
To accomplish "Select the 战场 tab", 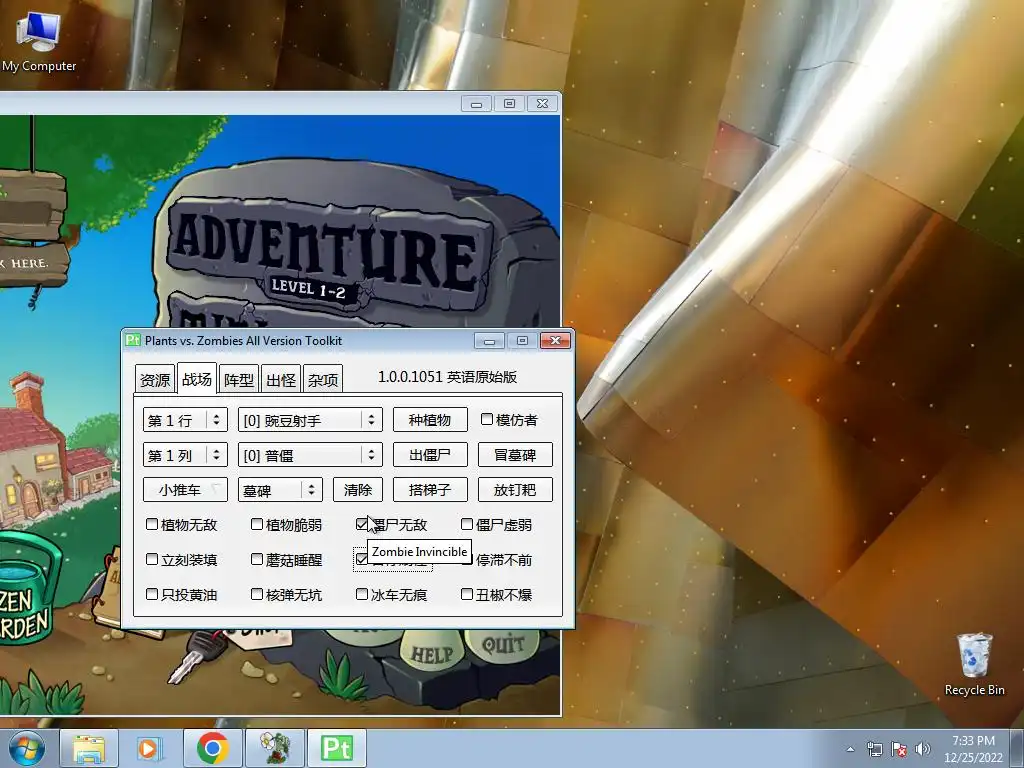I will [197, 379].
